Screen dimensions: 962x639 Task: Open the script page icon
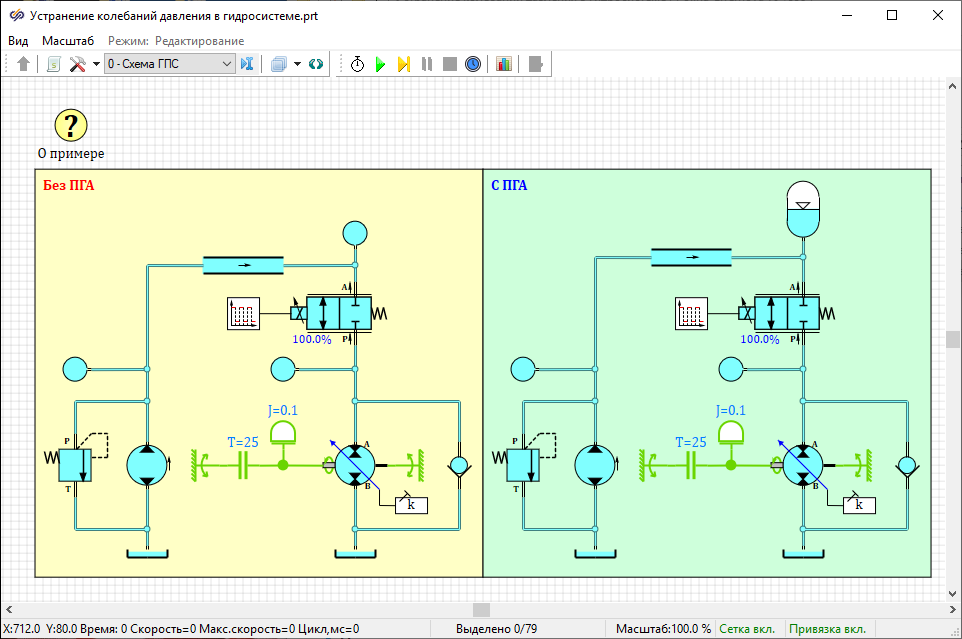tap(54, 64)
